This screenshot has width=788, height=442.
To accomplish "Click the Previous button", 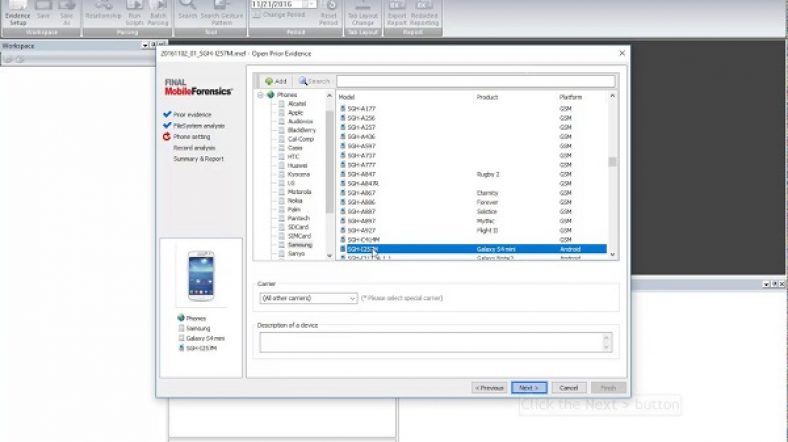I will point(489,388).
